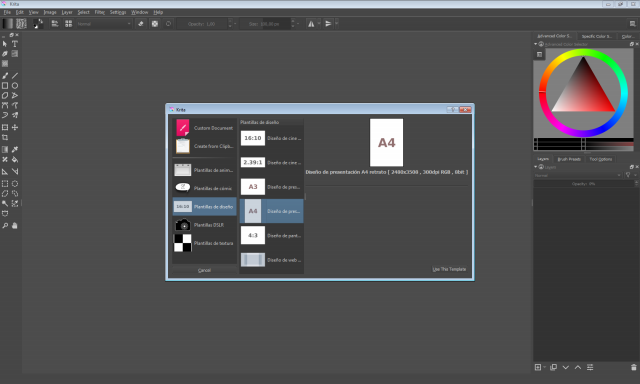640x384 pixels.
Task: Collapse the Layers docker arrow
Action: click(x=536, y=167)
